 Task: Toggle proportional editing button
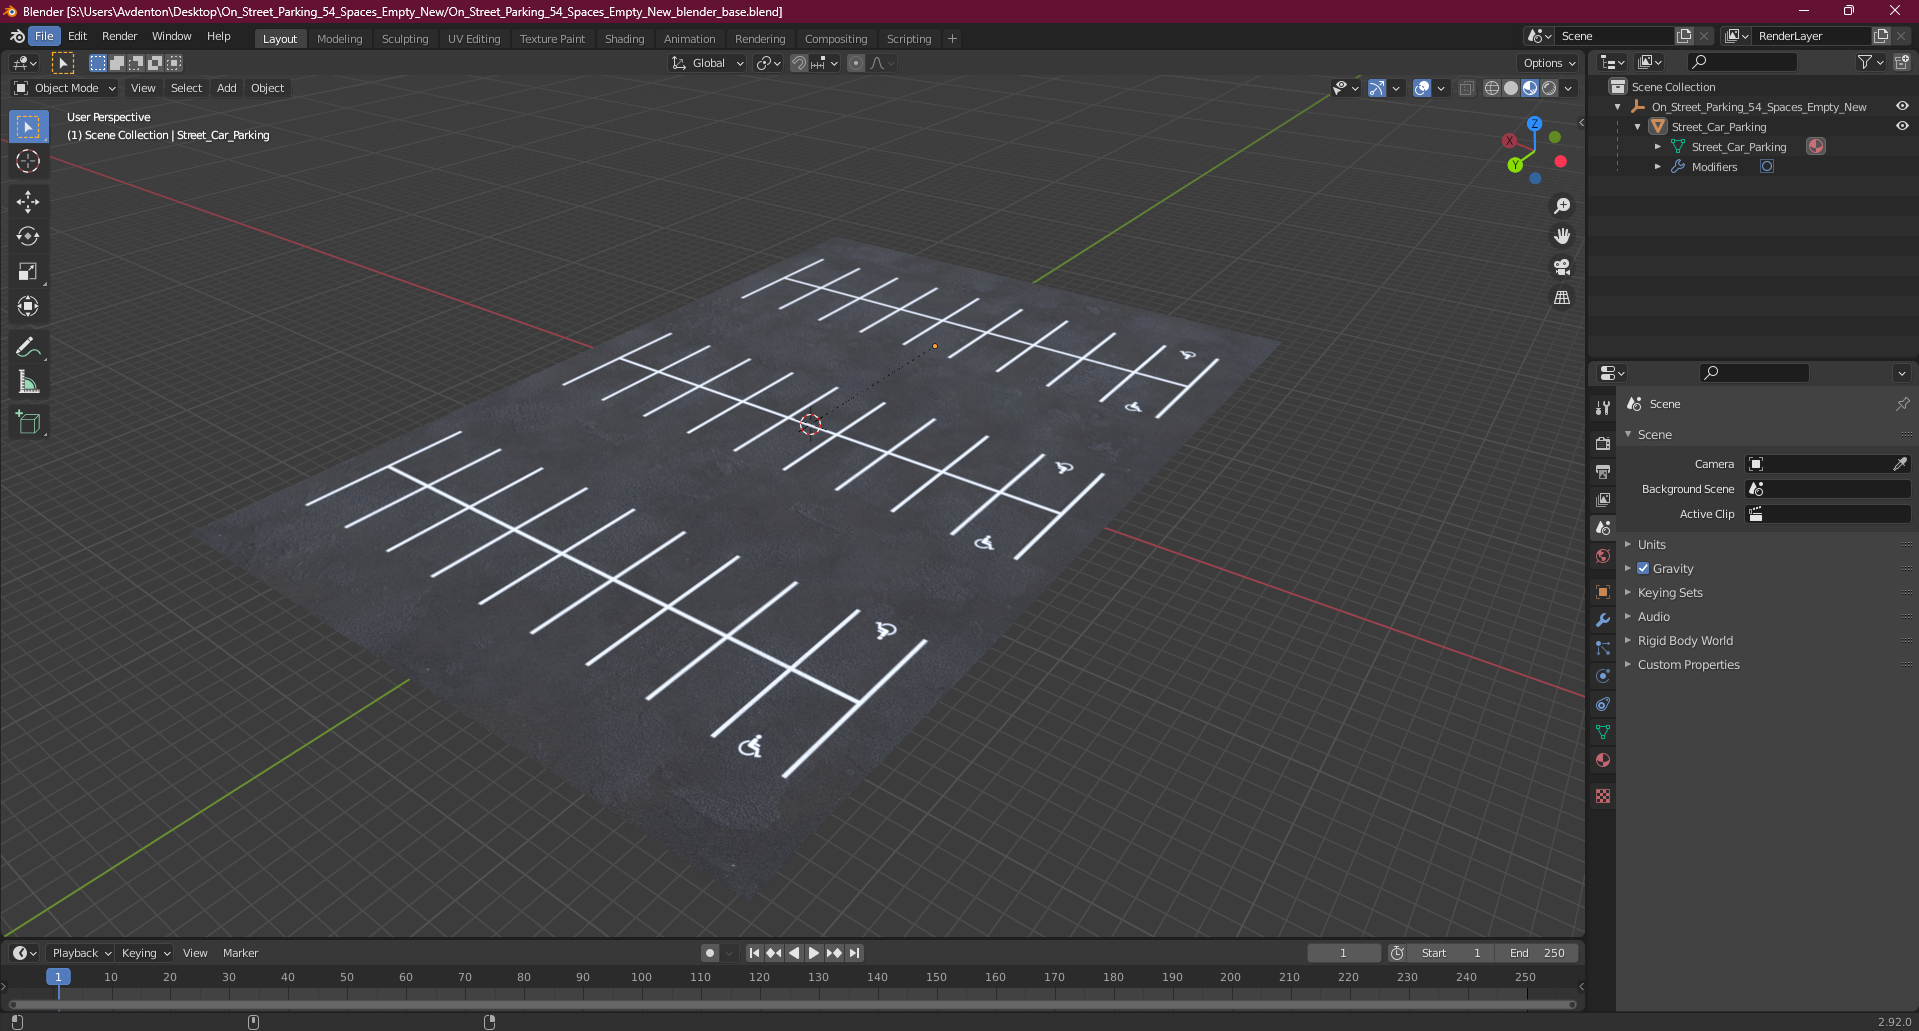pos(856,63)
